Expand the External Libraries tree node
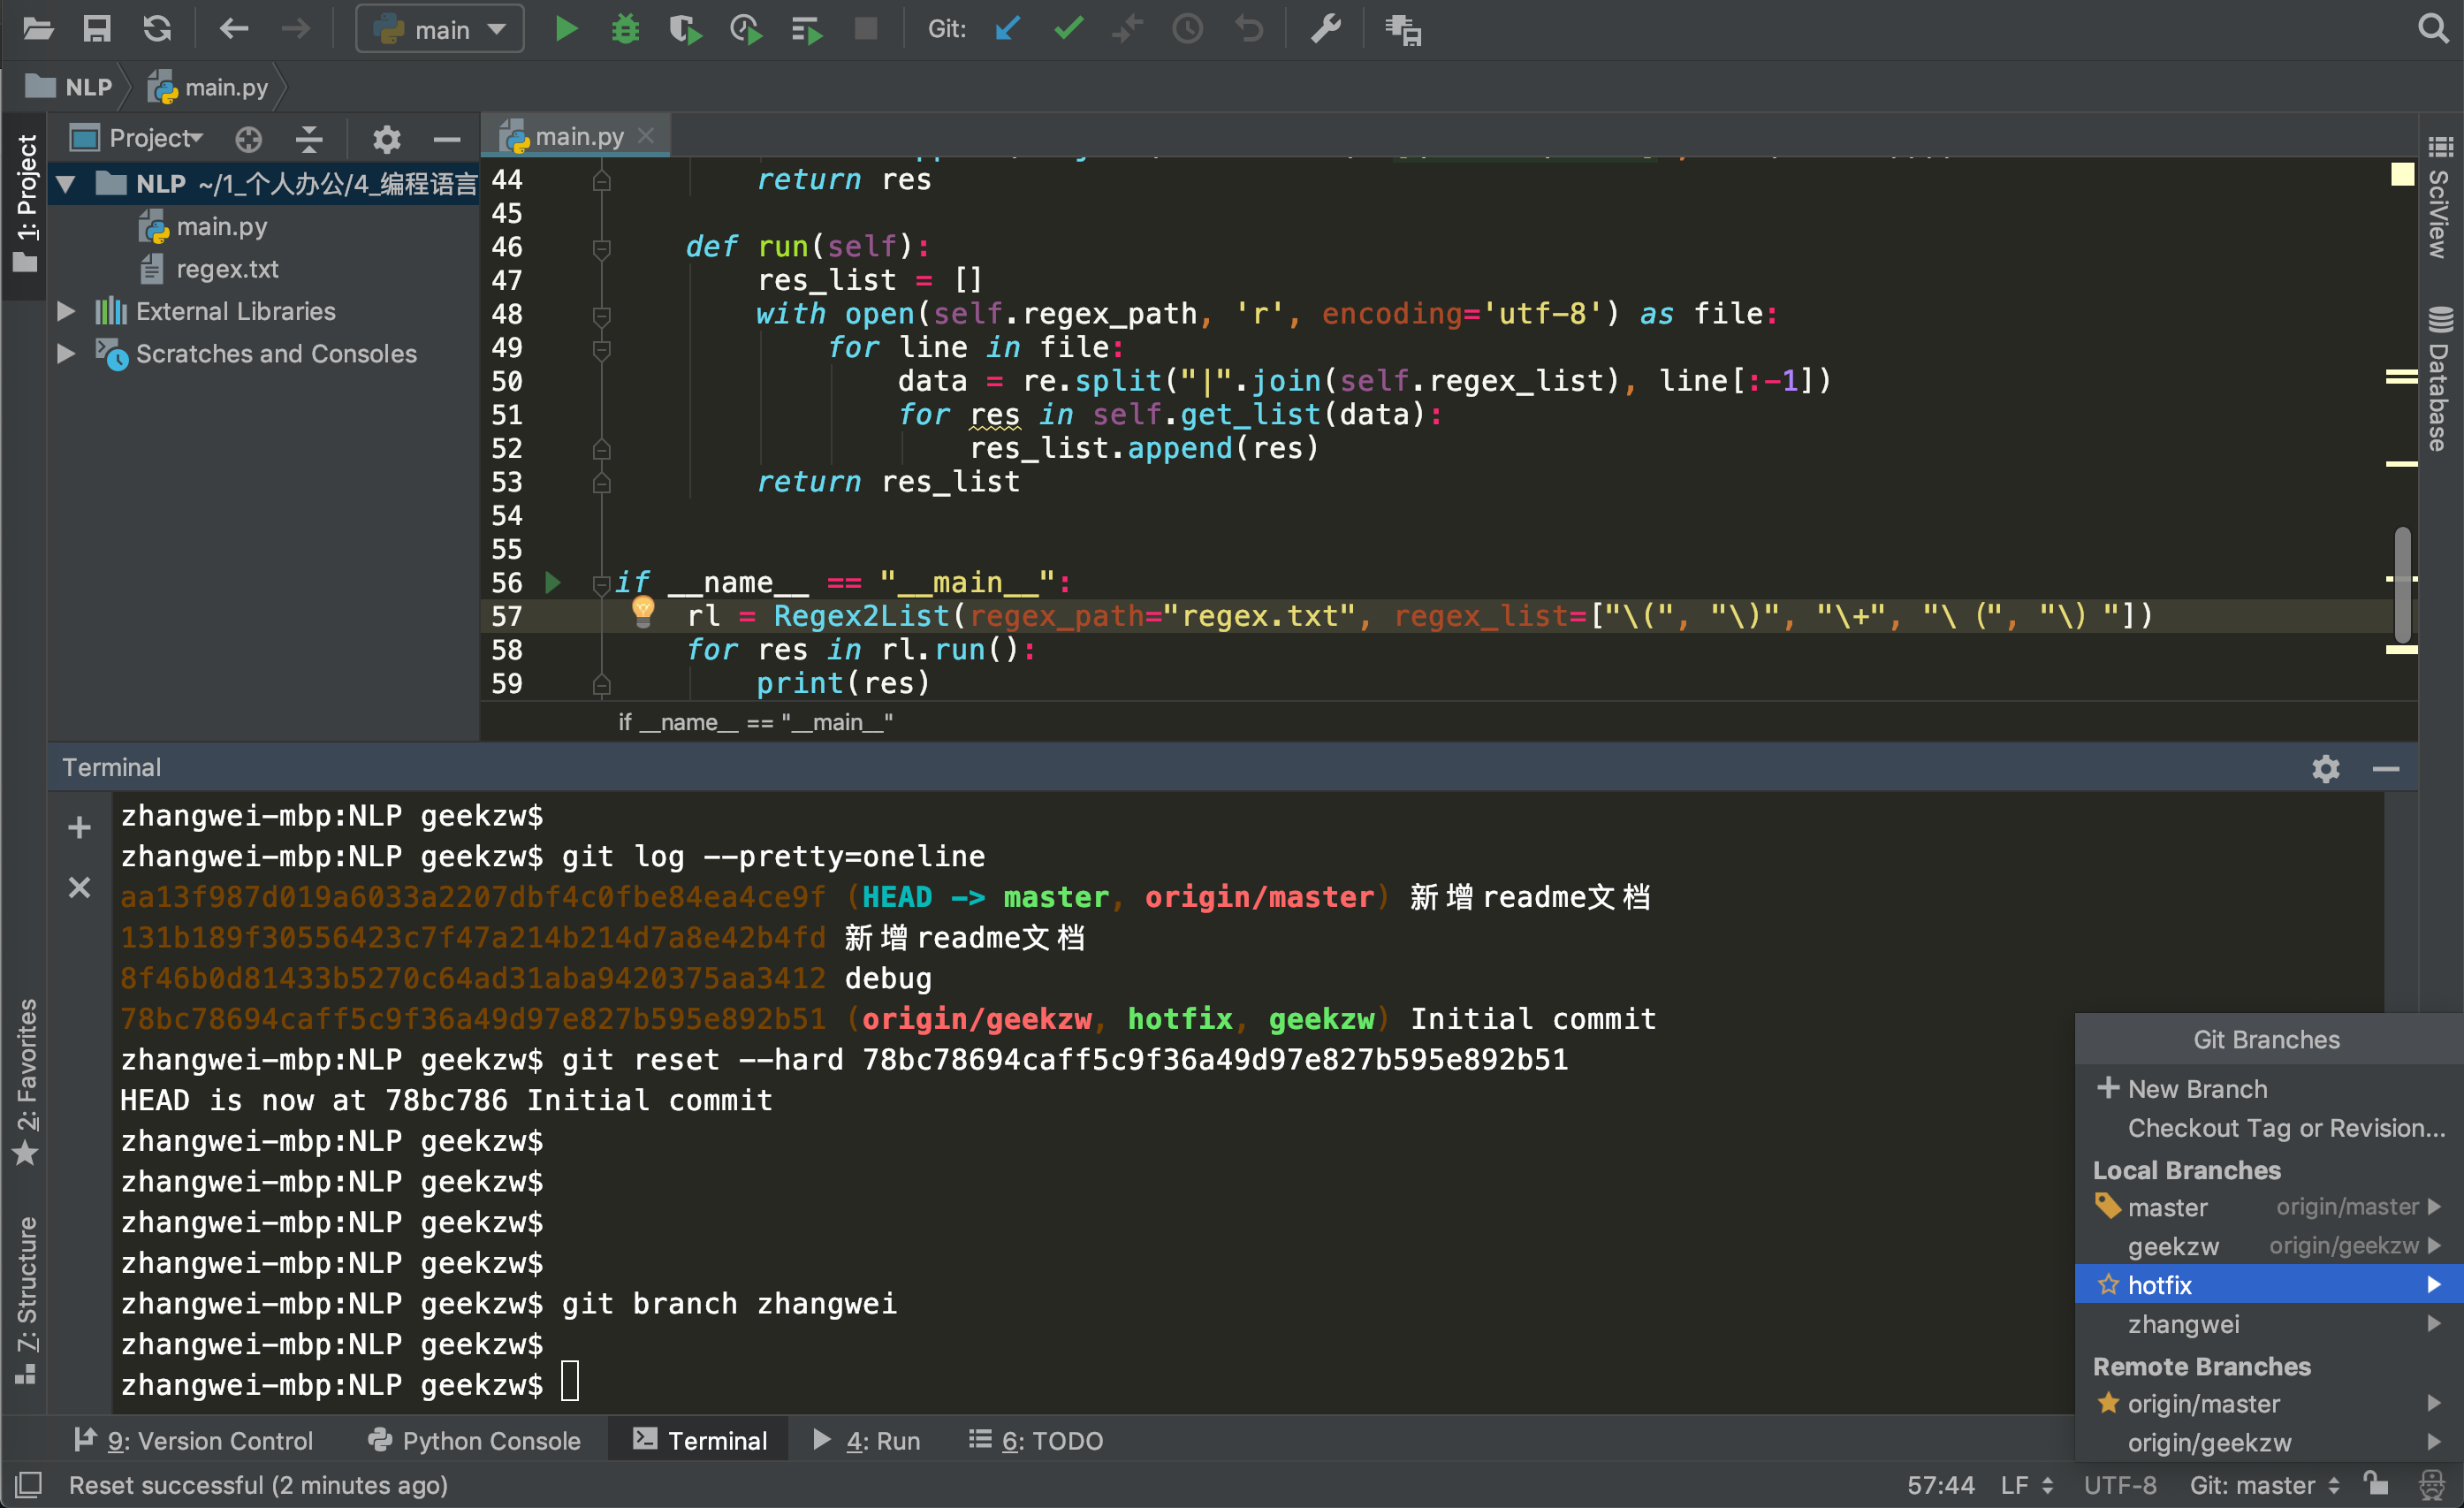Screen dimensions: 2464x1508 click(66, 311)
